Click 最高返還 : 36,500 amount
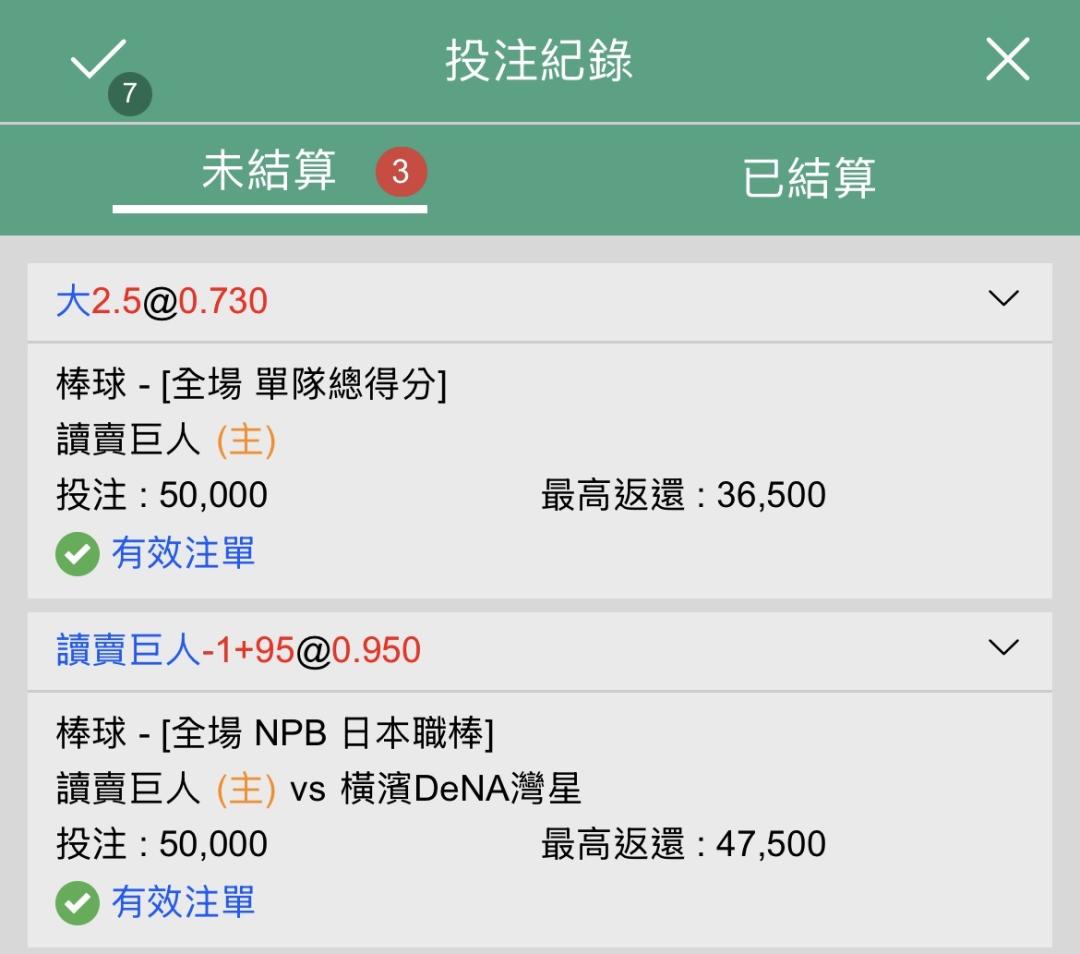Screen dimensions: 1080x954 (x=683, y=495)
